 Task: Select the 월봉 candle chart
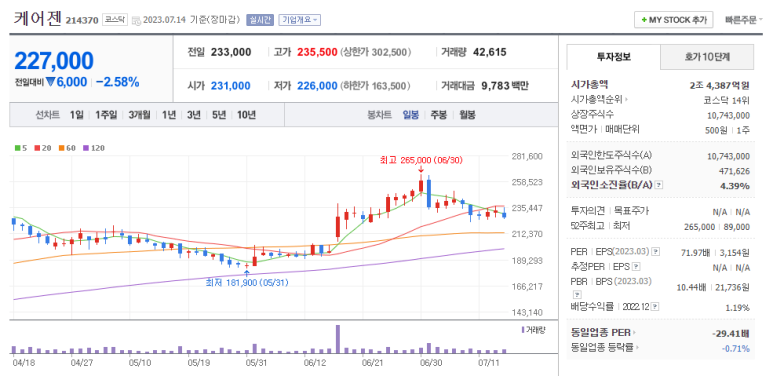(467, 115)
